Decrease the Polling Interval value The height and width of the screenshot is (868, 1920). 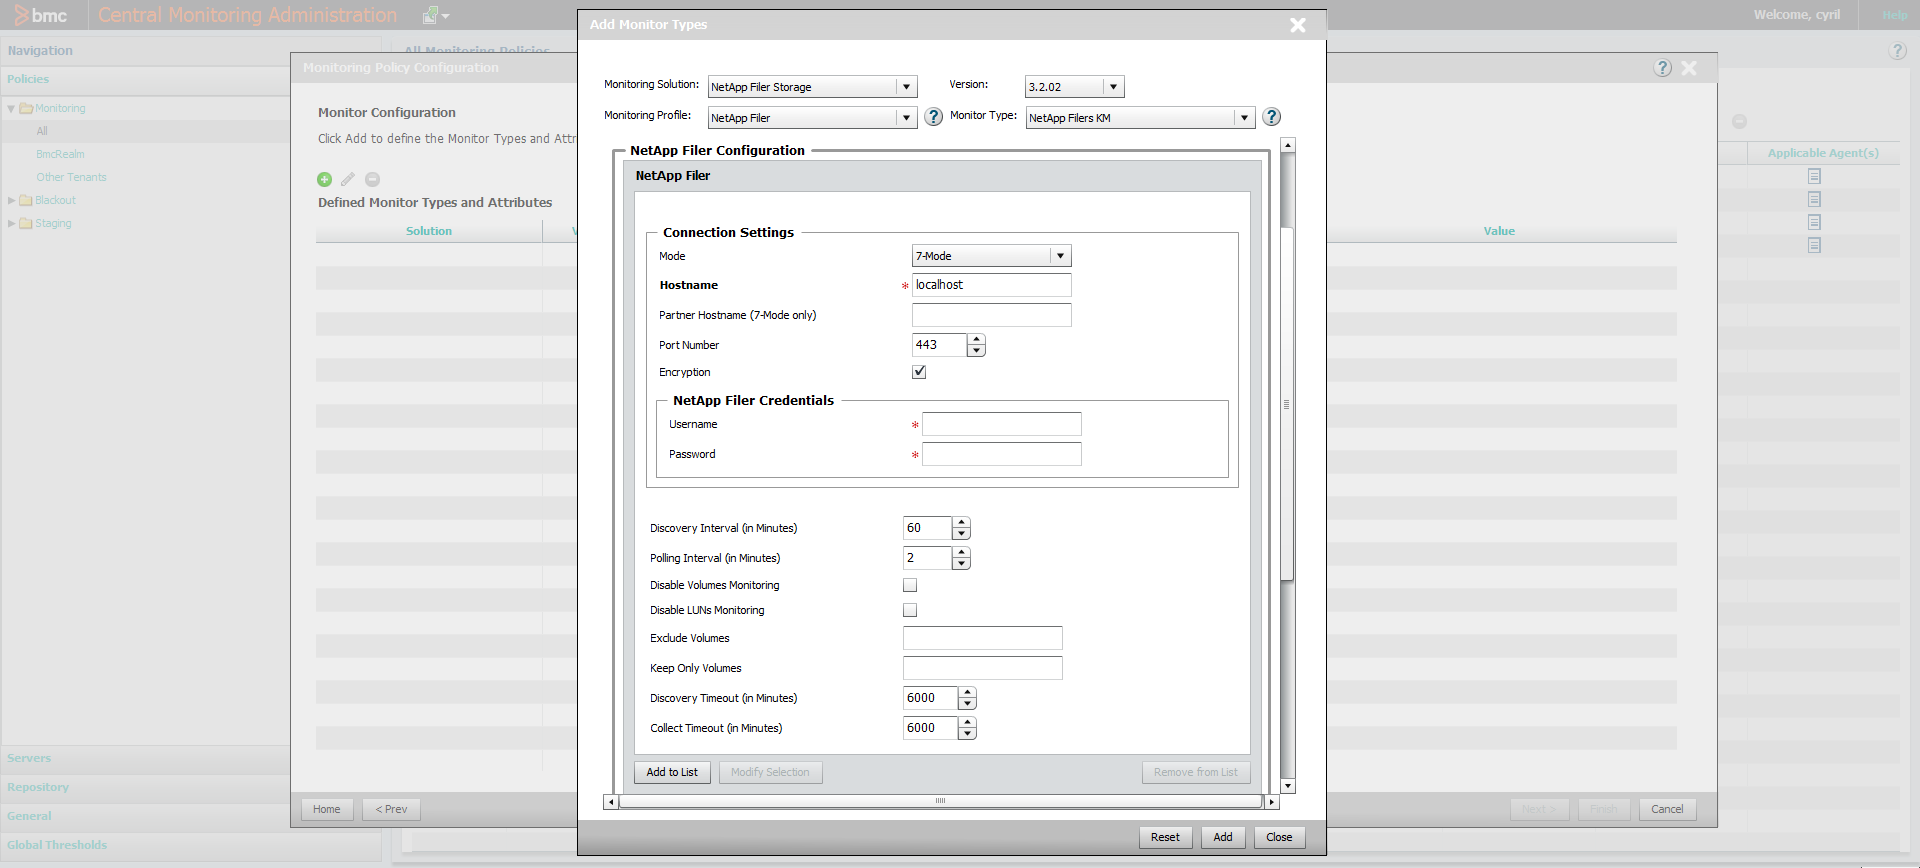(961, 564)
